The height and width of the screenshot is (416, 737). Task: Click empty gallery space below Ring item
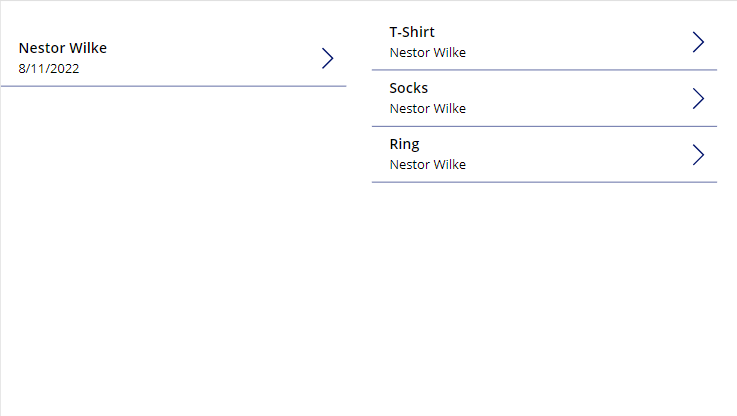pyautogui.click(x=544, y=296)
